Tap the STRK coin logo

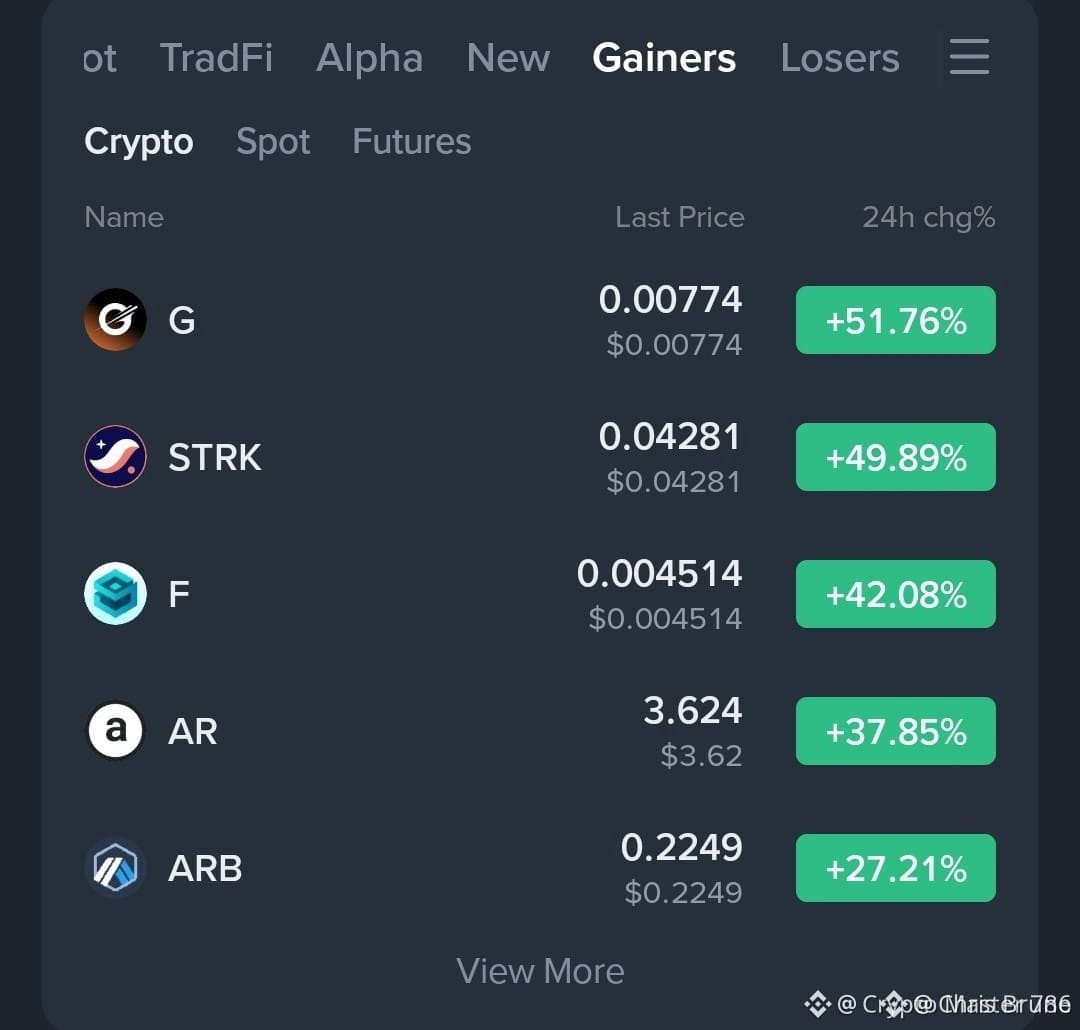point(115,456)
